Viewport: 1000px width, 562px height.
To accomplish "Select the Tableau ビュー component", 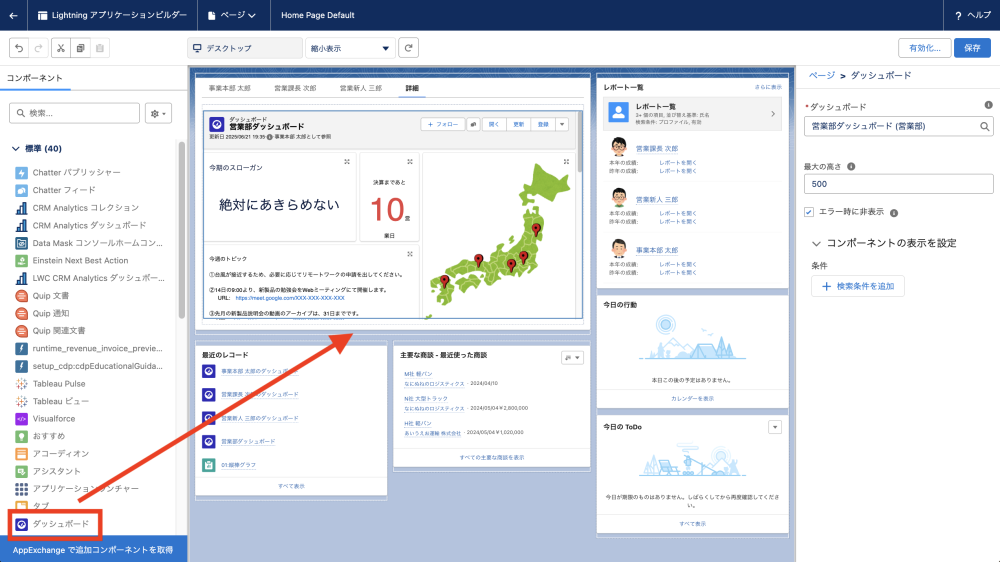I will click(61, 401).
